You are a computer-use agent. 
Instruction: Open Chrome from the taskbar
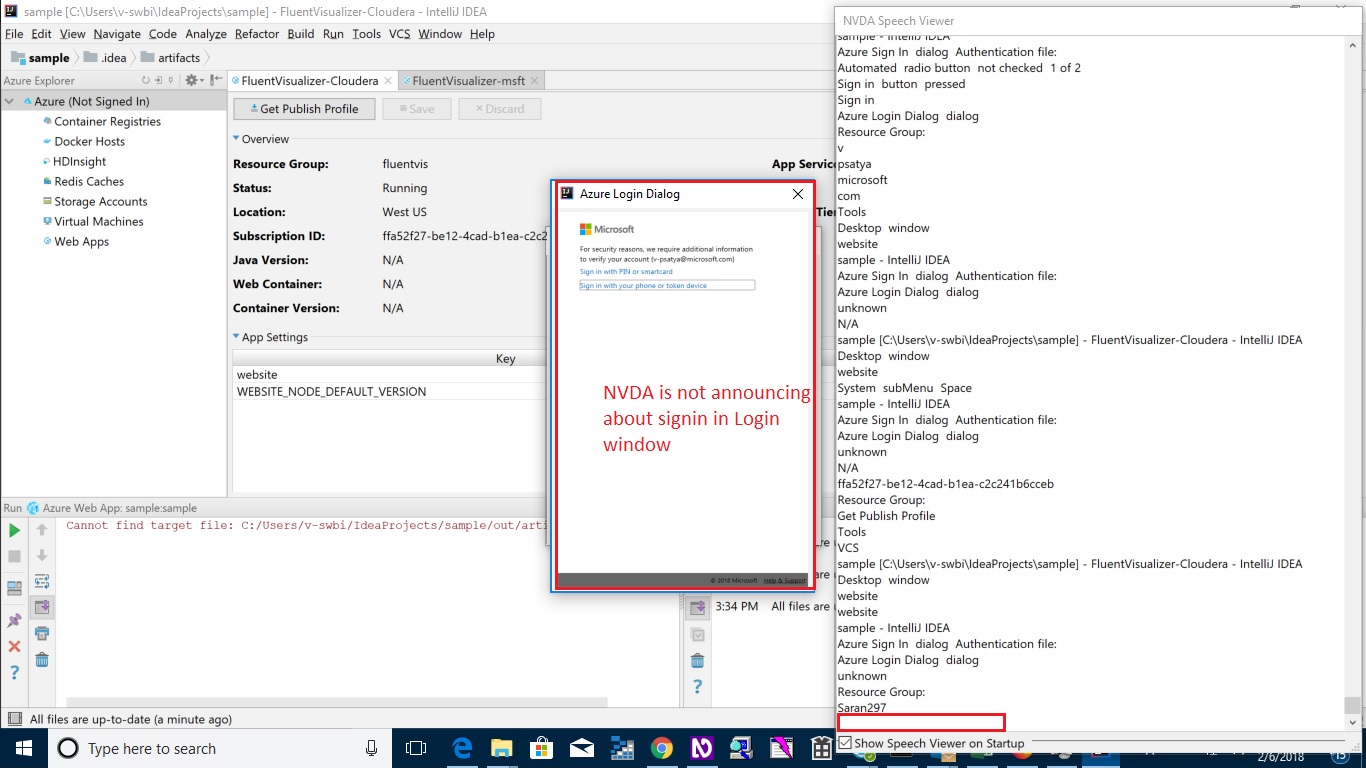click(661, 747)
